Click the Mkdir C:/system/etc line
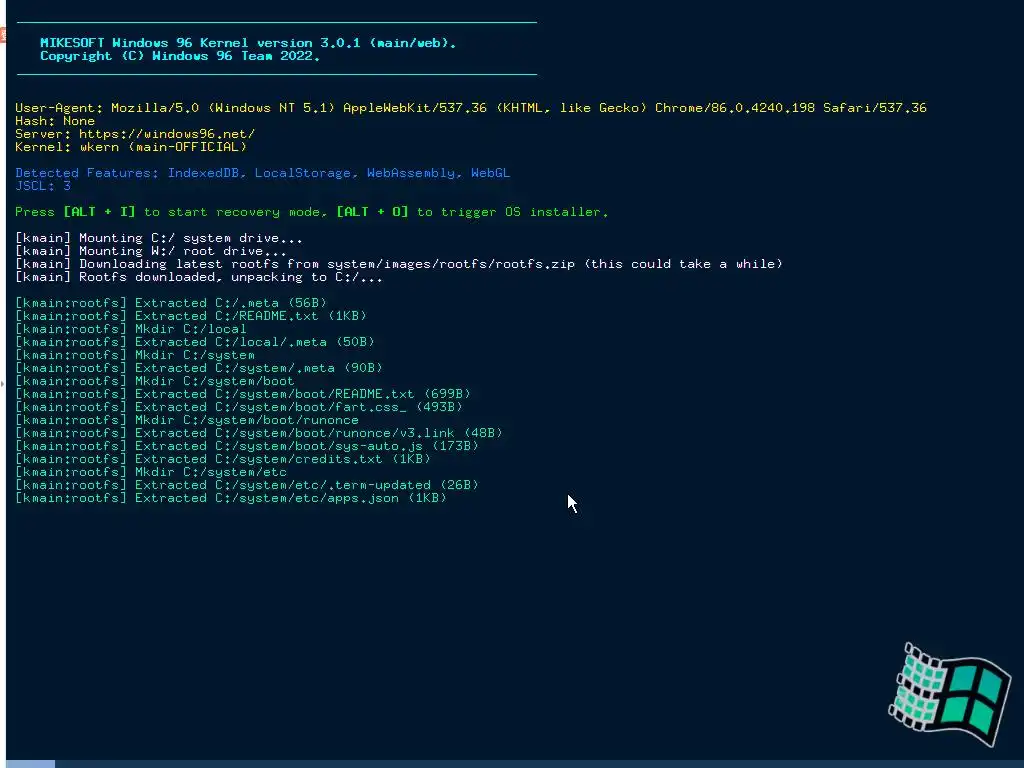 pyautogui.click(x=151, y=473)
